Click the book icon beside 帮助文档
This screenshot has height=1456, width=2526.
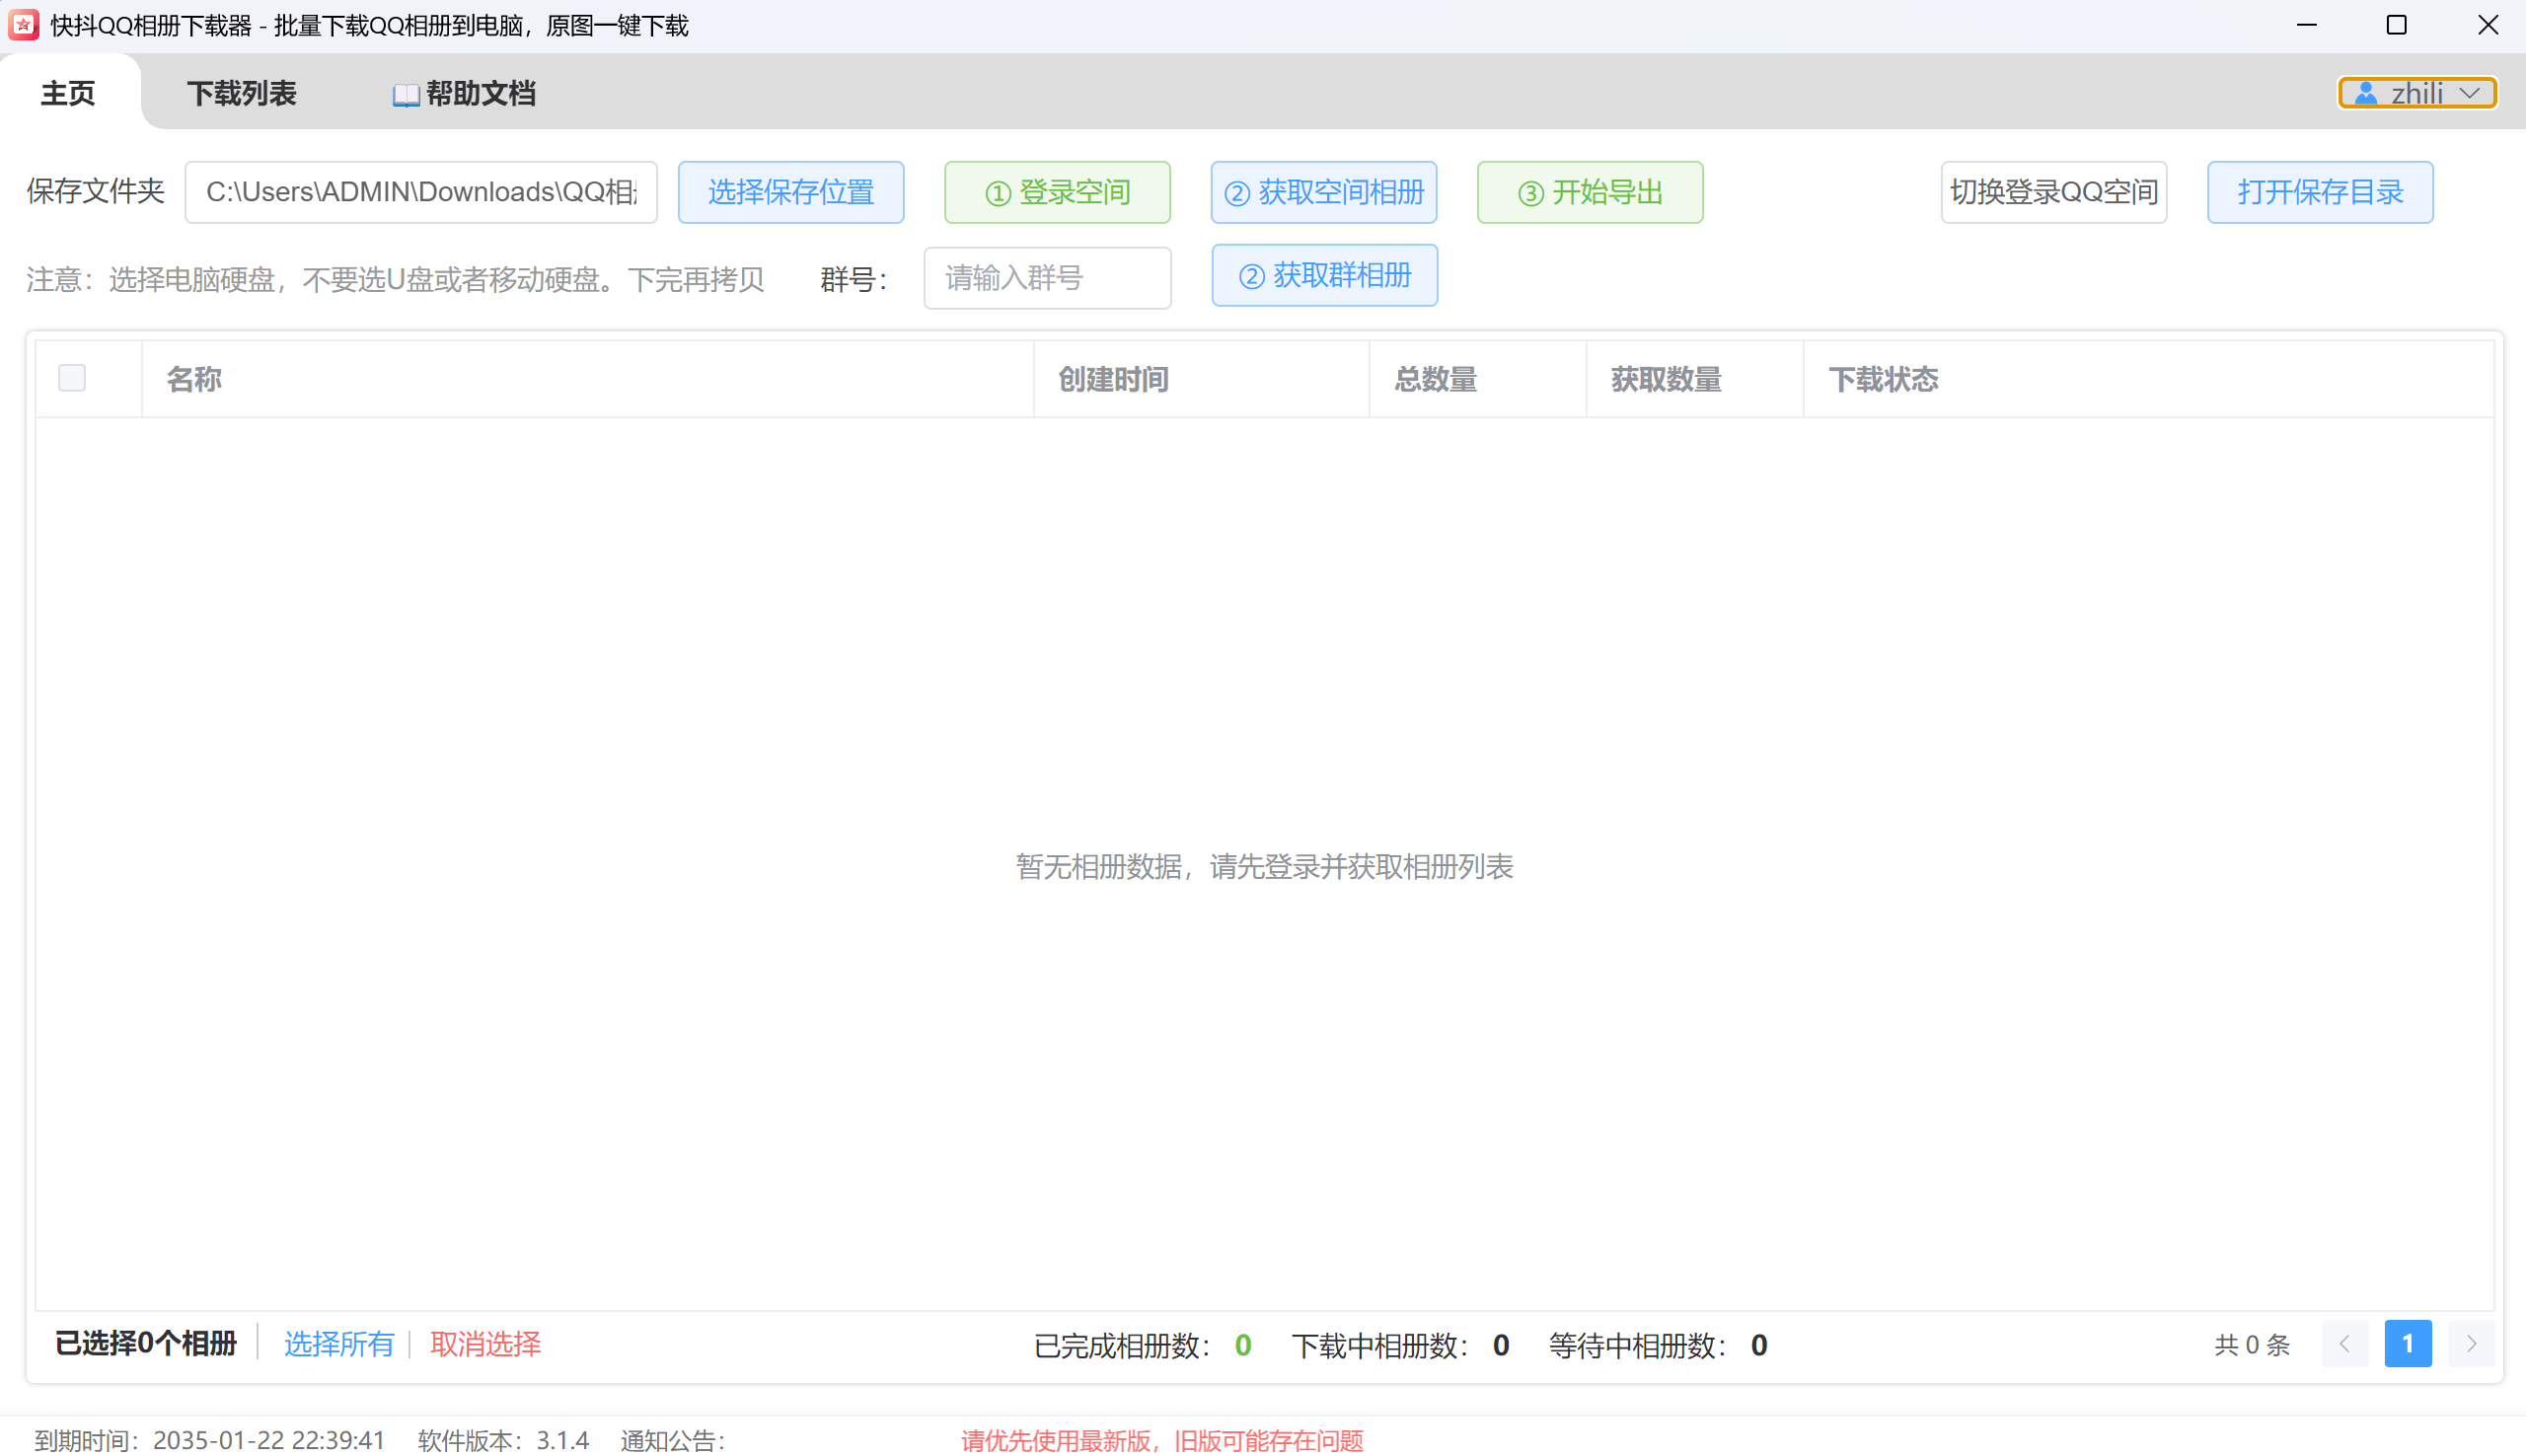tap(405, 95)
